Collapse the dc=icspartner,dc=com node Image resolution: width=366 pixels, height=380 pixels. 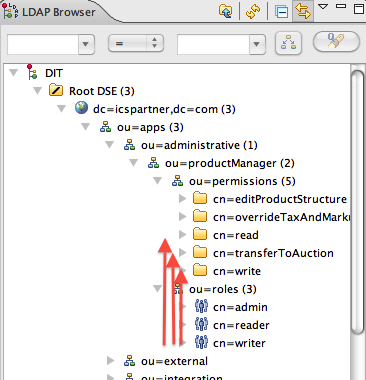(61, 109)
